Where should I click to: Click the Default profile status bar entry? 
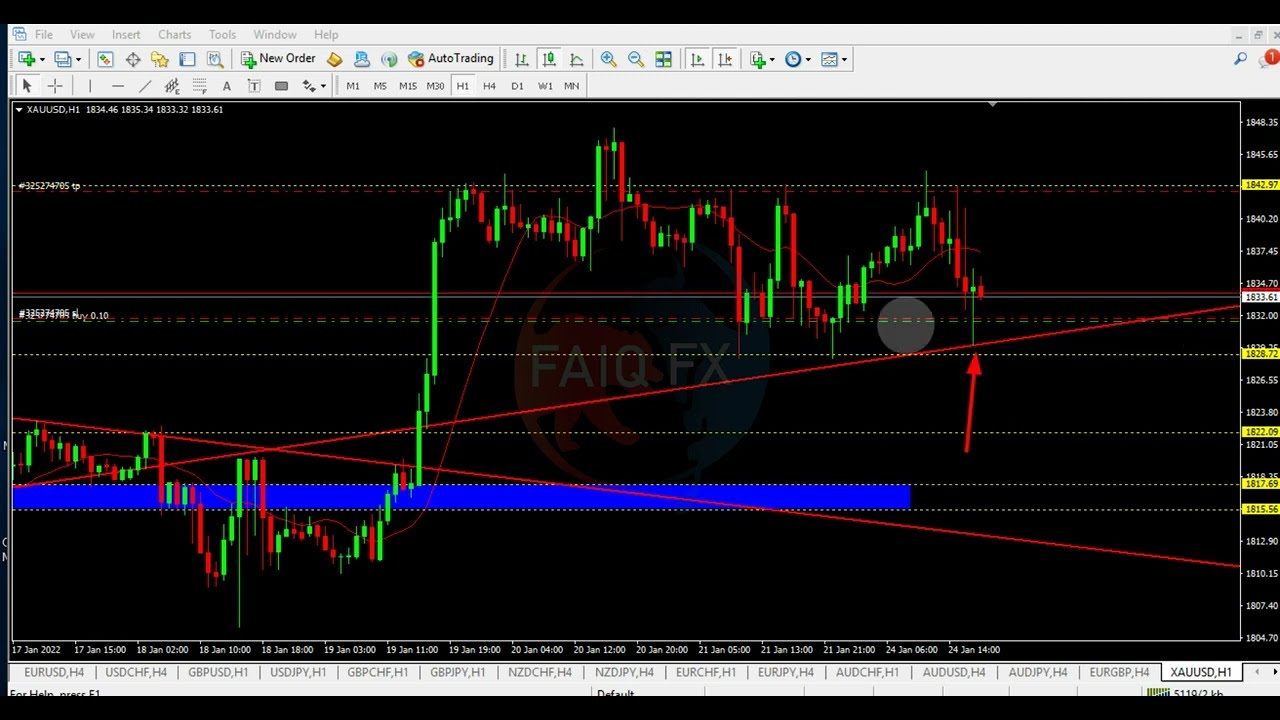click(615, 693)
